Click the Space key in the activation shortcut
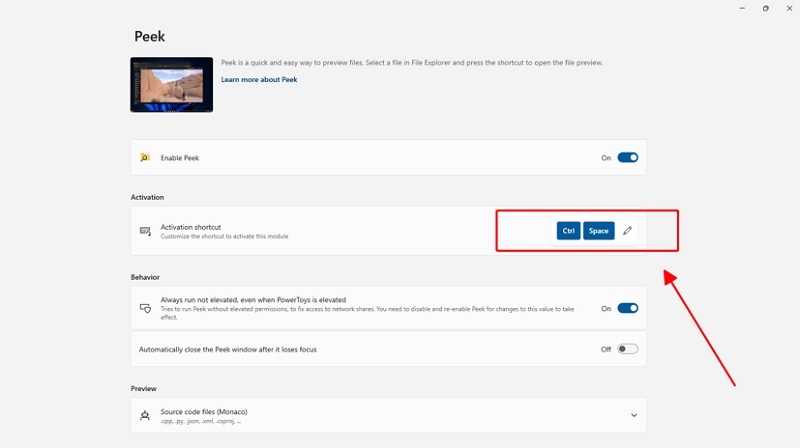800x448 pixels. (x=598, y=231)
